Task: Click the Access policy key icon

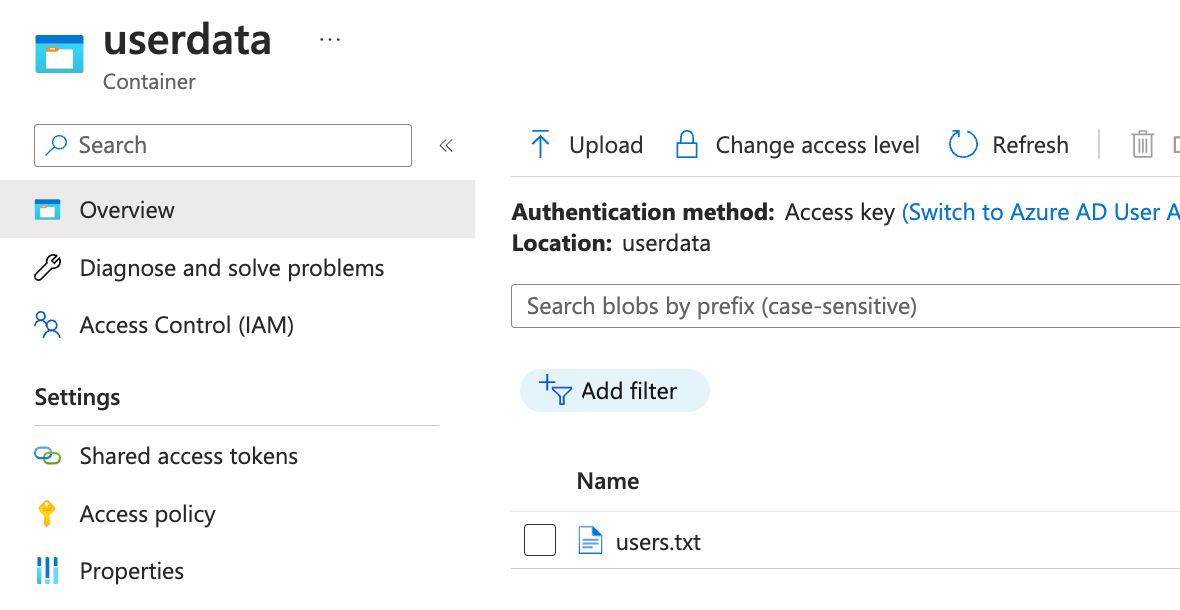Action: pos(47,514)
